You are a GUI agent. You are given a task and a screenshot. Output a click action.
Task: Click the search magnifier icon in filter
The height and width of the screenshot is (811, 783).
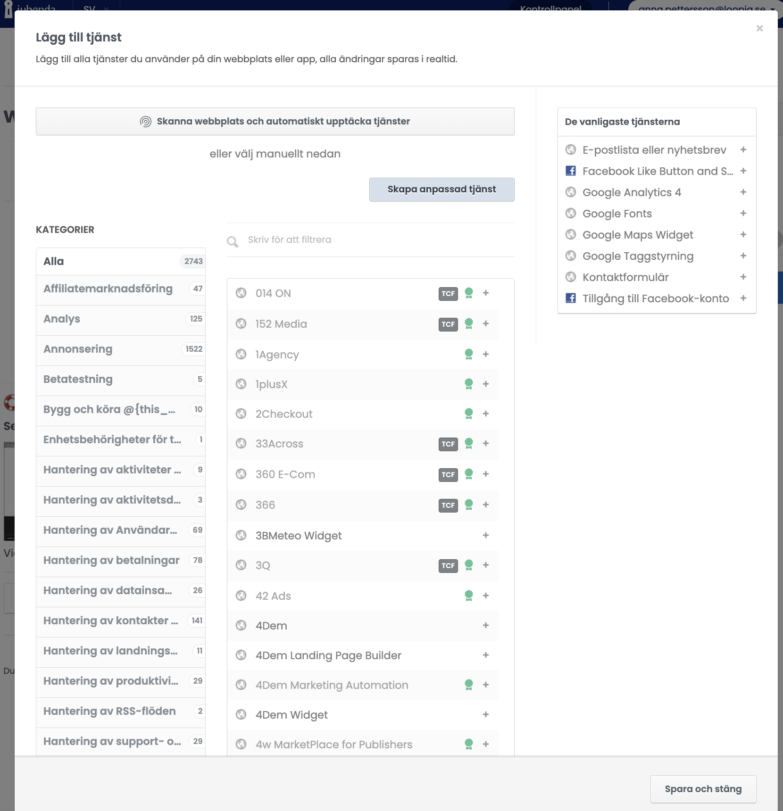click(233, 241)
